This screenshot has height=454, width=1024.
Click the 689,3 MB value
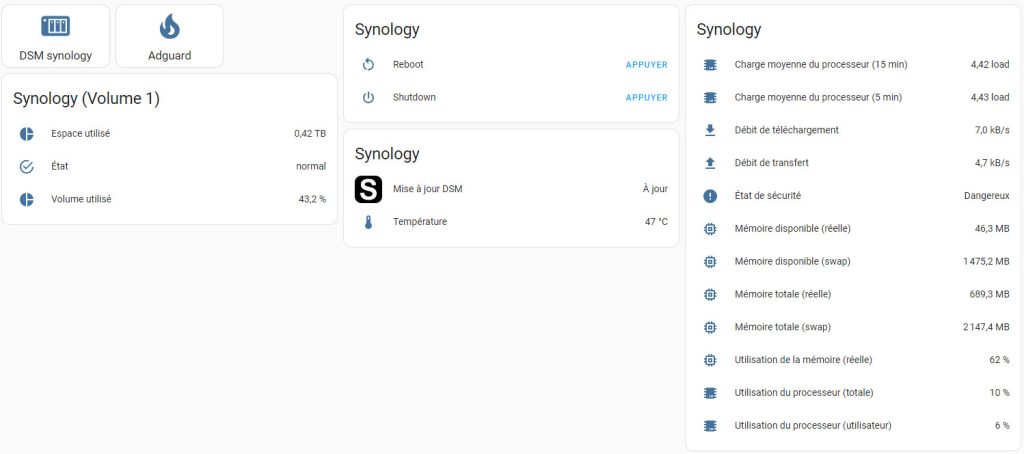click(x=989, y=294)
